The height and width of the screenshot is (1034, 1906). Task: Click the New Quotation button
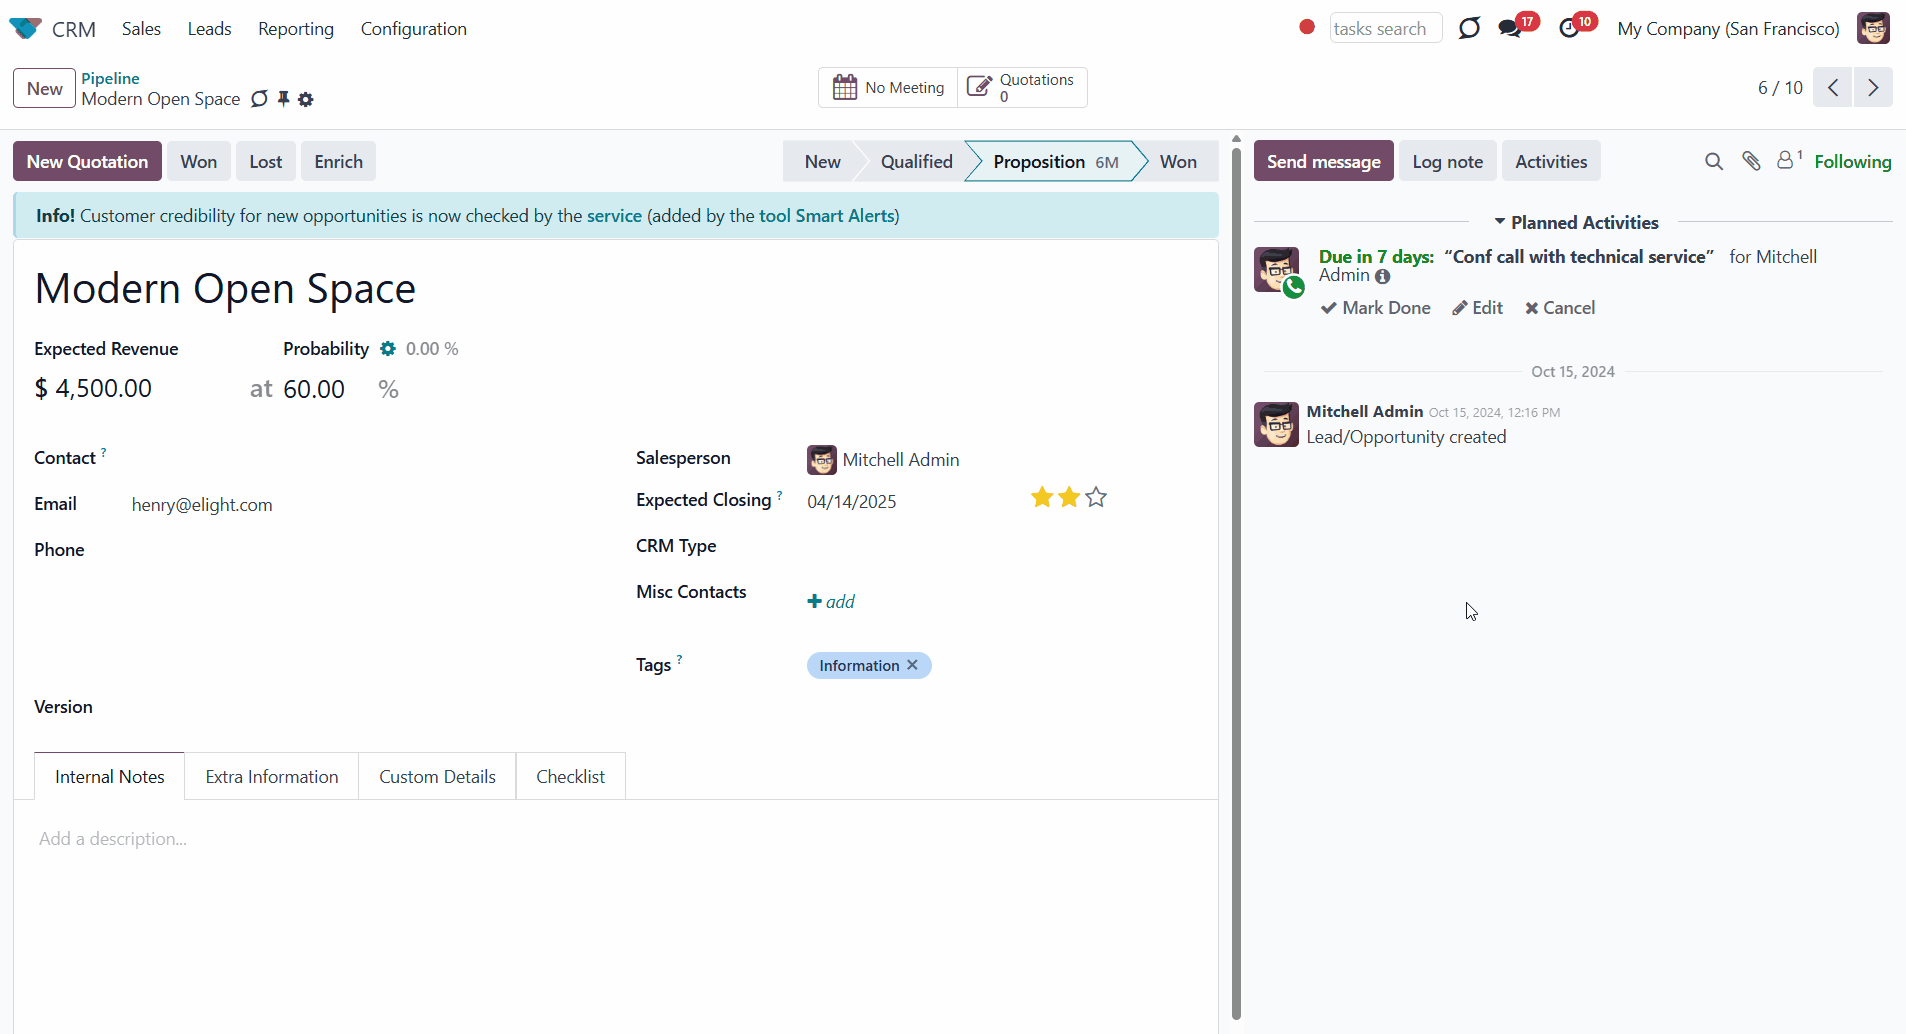point(87,162)
